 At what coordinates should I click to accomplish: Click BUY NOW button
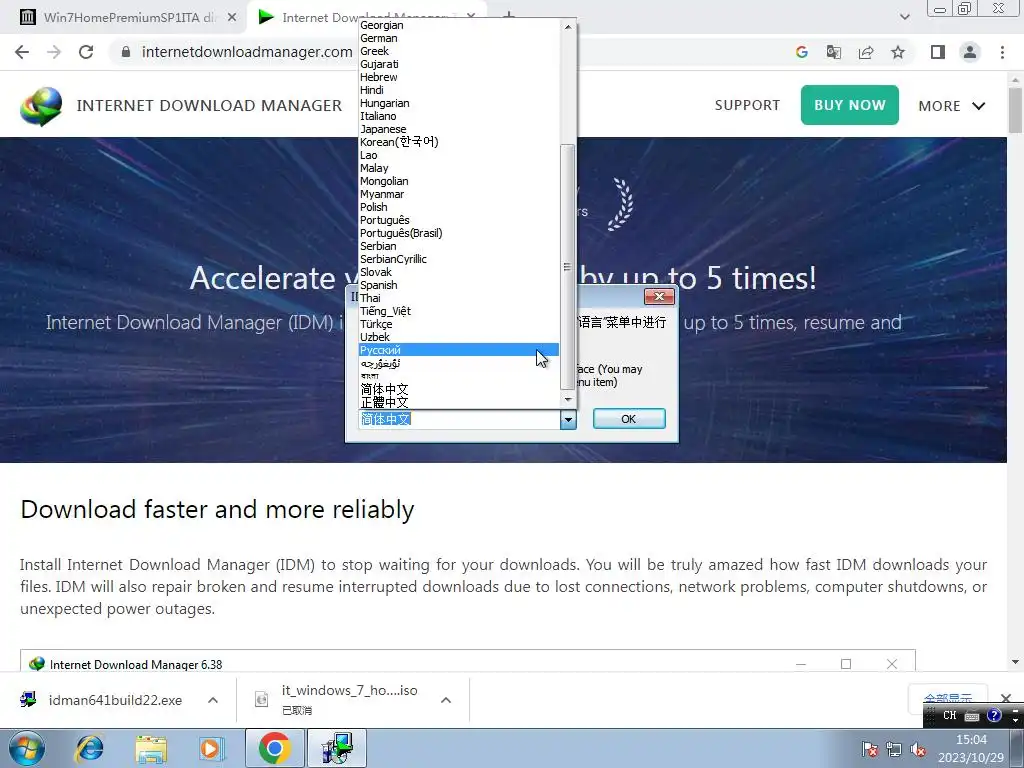tap(850, 104)
